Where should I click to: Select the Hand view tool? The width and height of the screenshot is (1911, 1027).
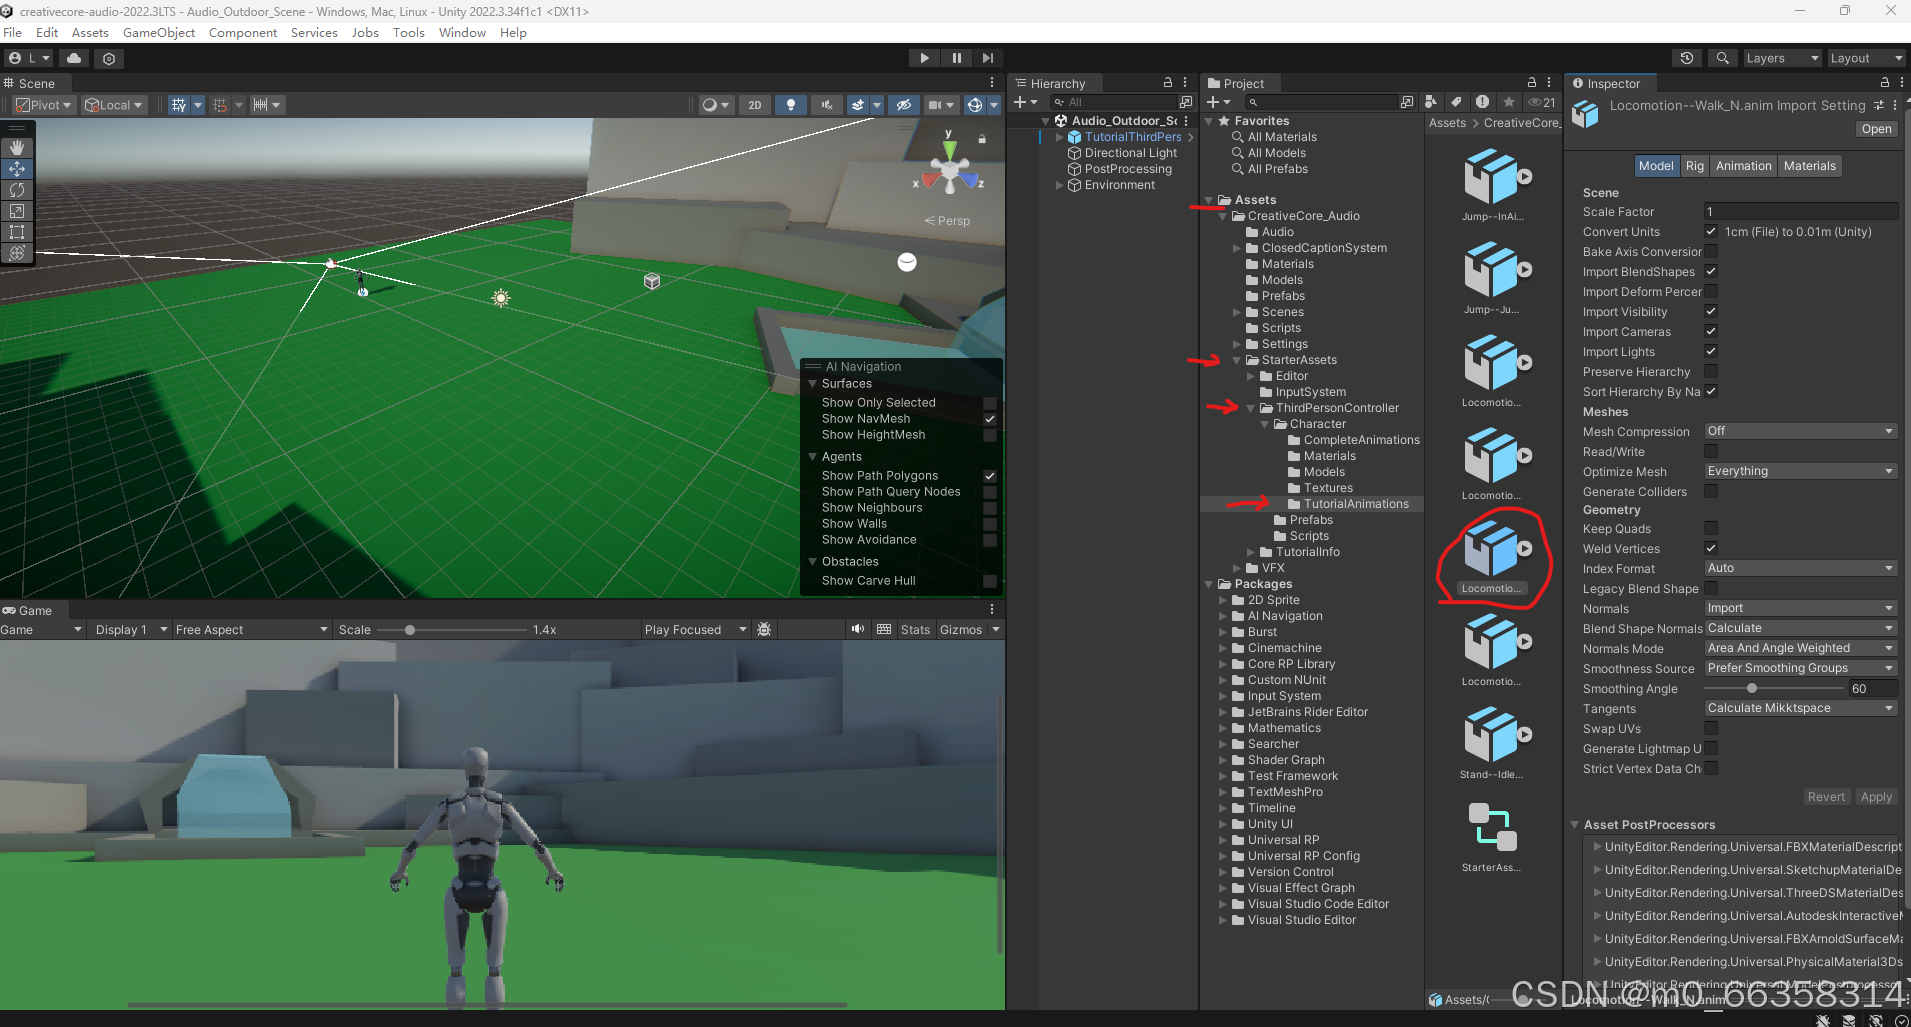pos(17,148)
